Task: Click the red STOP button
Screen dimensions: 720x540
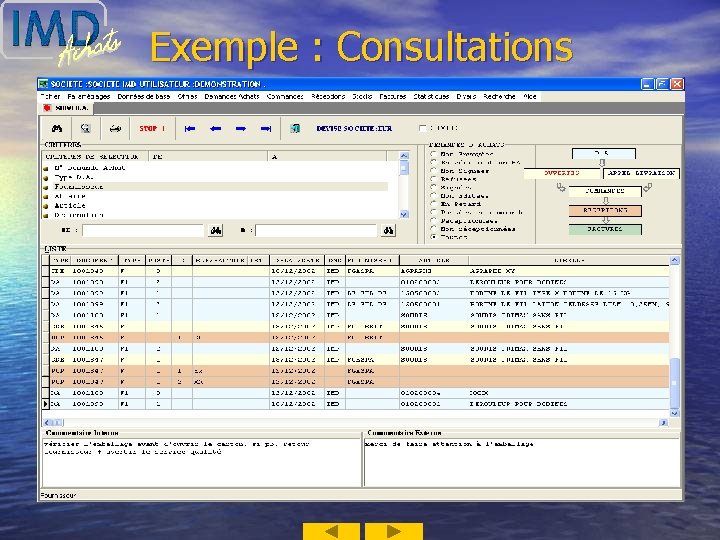Action: click(x=152, y=129)
